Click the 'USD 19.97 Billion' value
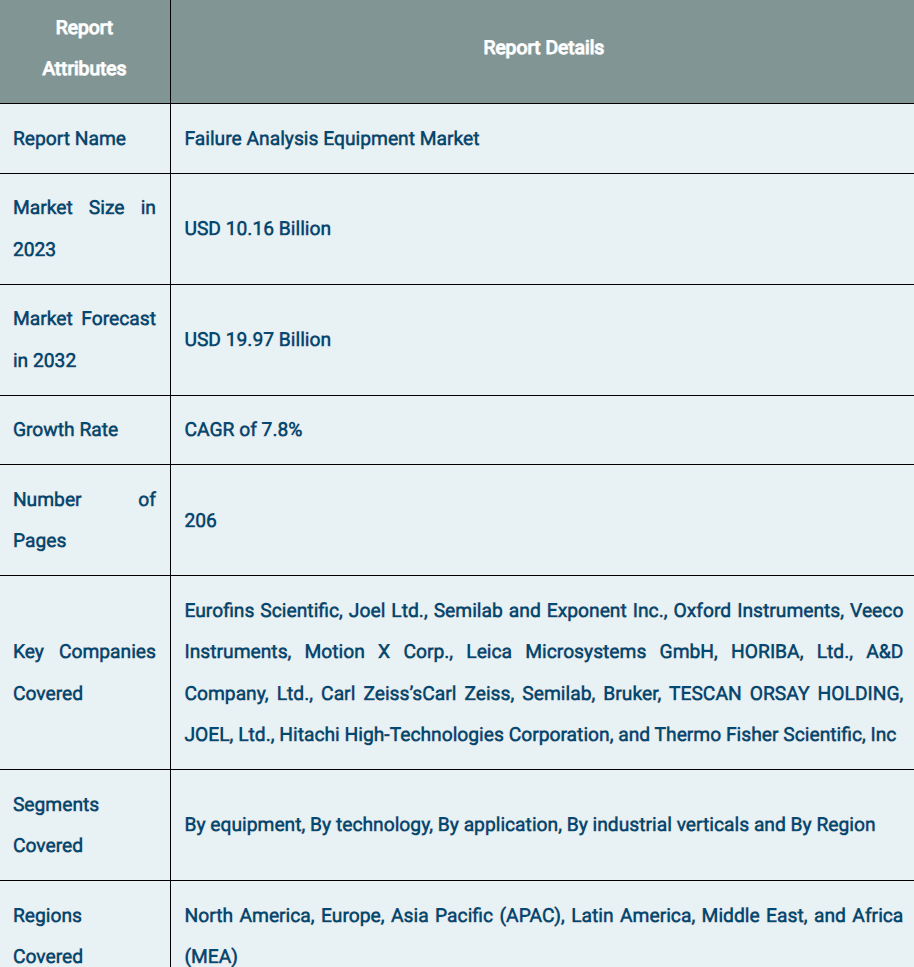The width and height of the screenshot is (914, 967). [x=258, y=340]
